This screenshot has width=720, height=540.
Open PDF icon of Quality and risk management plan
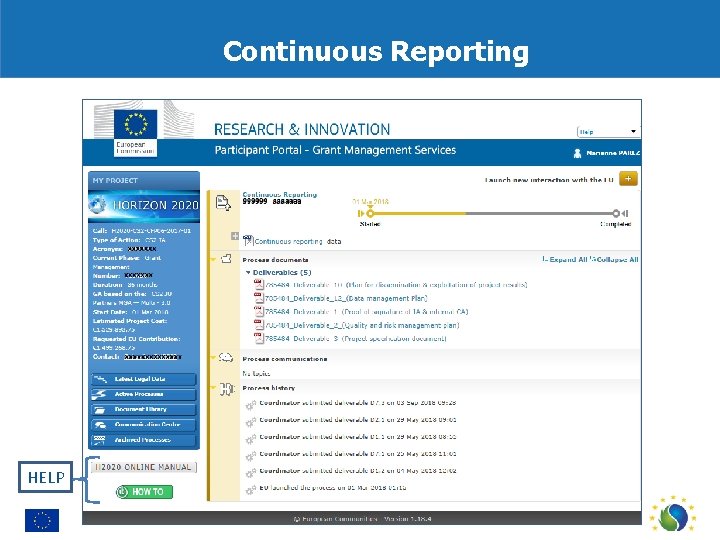click(259, 325)
